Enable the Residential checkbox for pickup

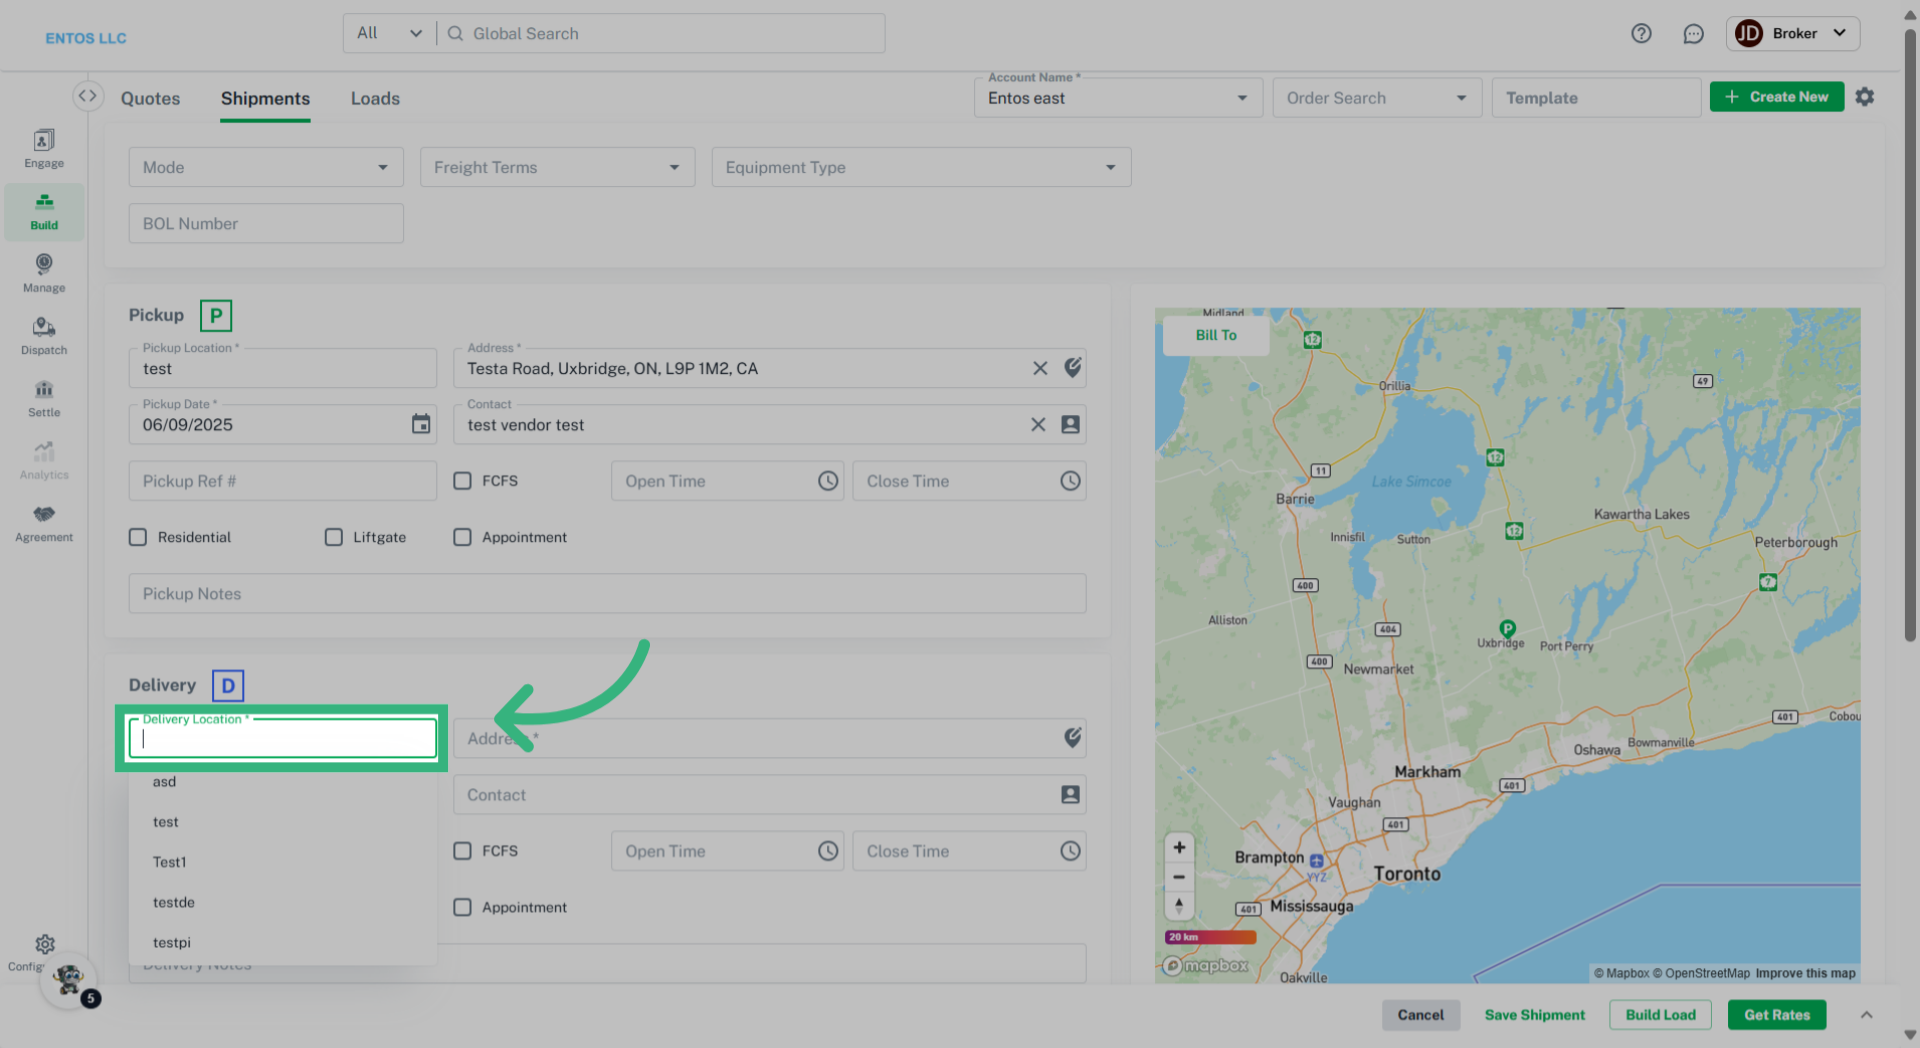(138, 537)
